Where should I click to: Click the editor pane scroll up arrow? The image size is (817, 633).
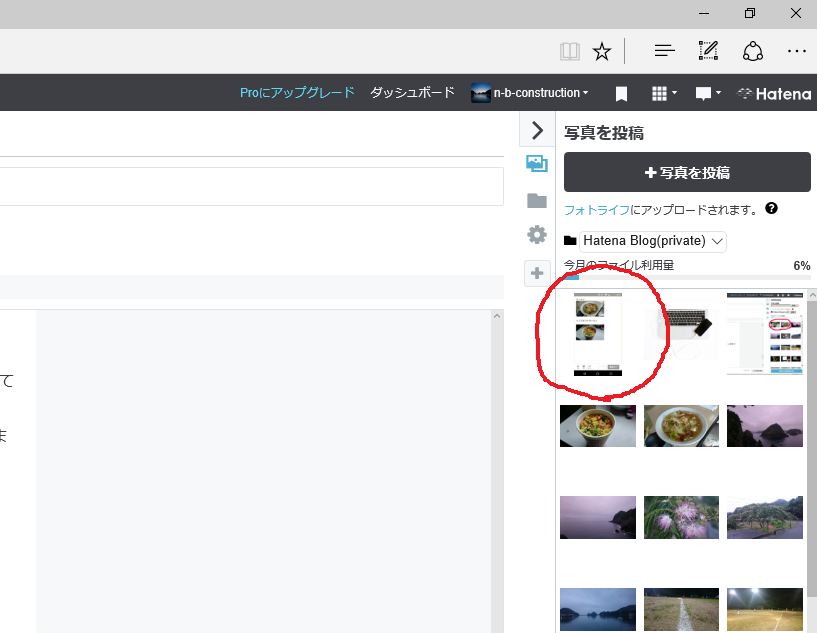[497, 316]
